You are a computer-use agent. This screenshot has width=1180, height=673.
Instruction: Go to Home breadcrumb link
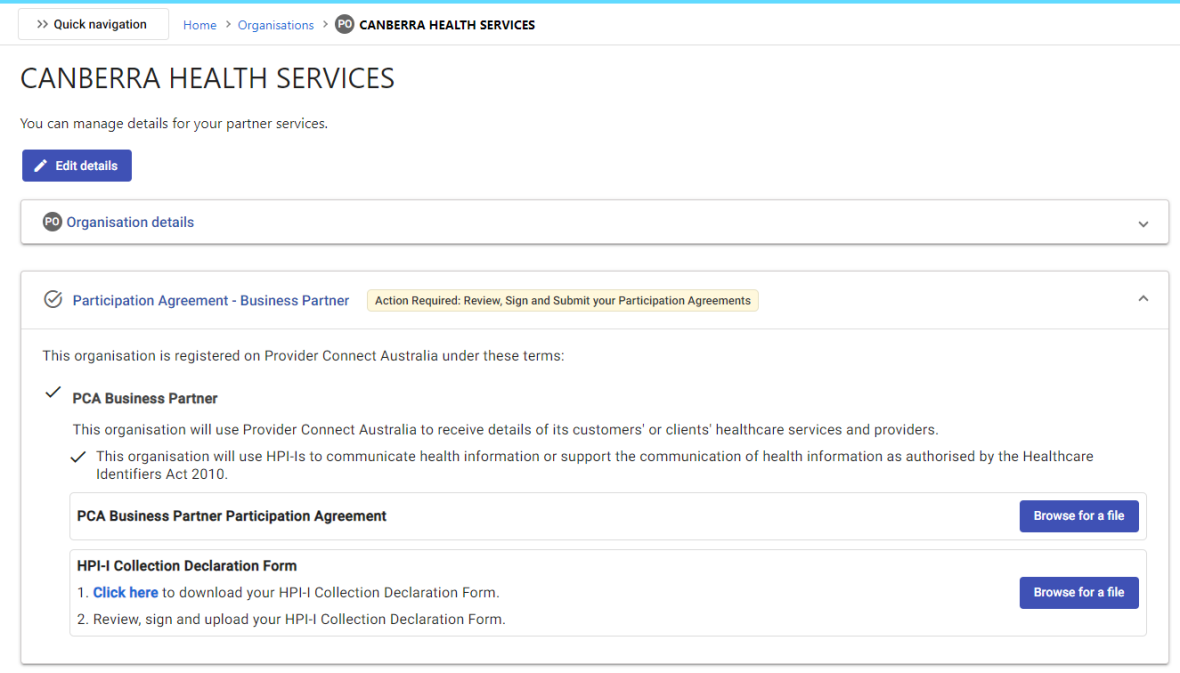tap(199, 25)
